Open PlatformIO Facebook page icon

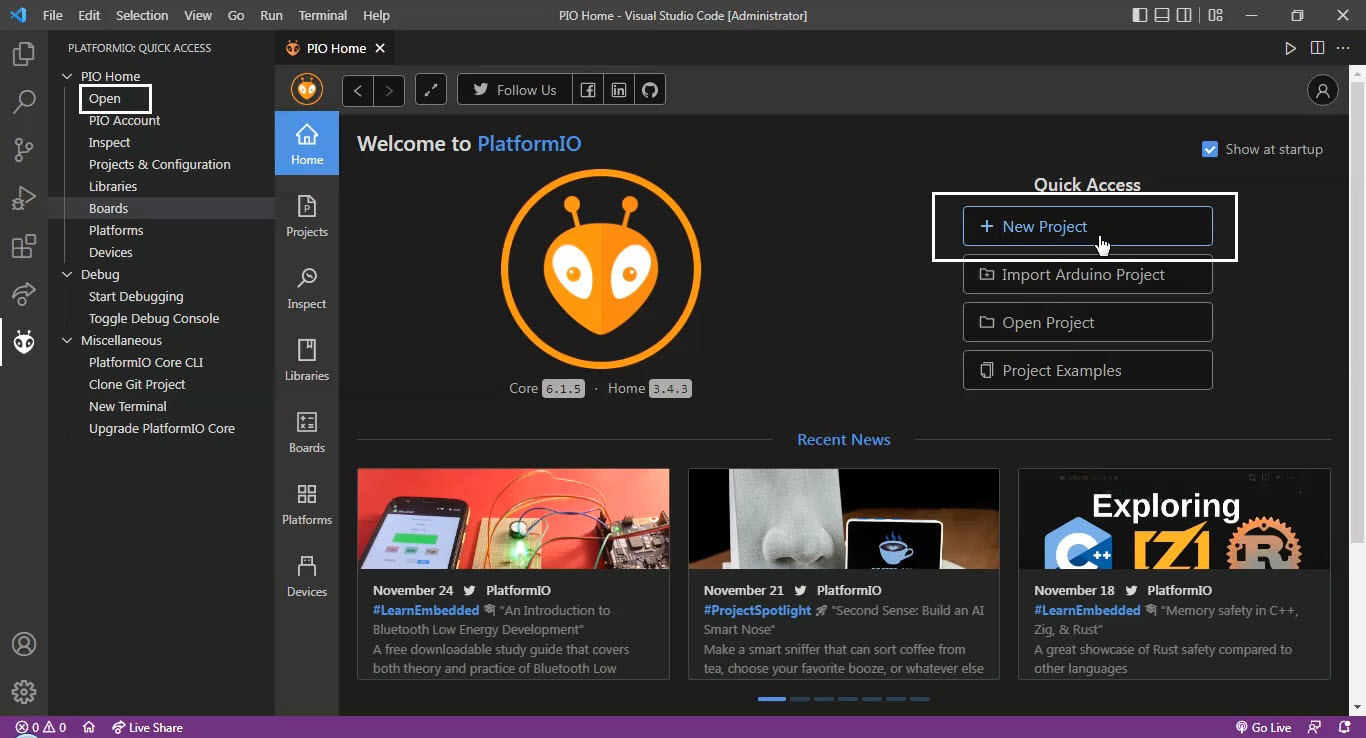[588, 90]
